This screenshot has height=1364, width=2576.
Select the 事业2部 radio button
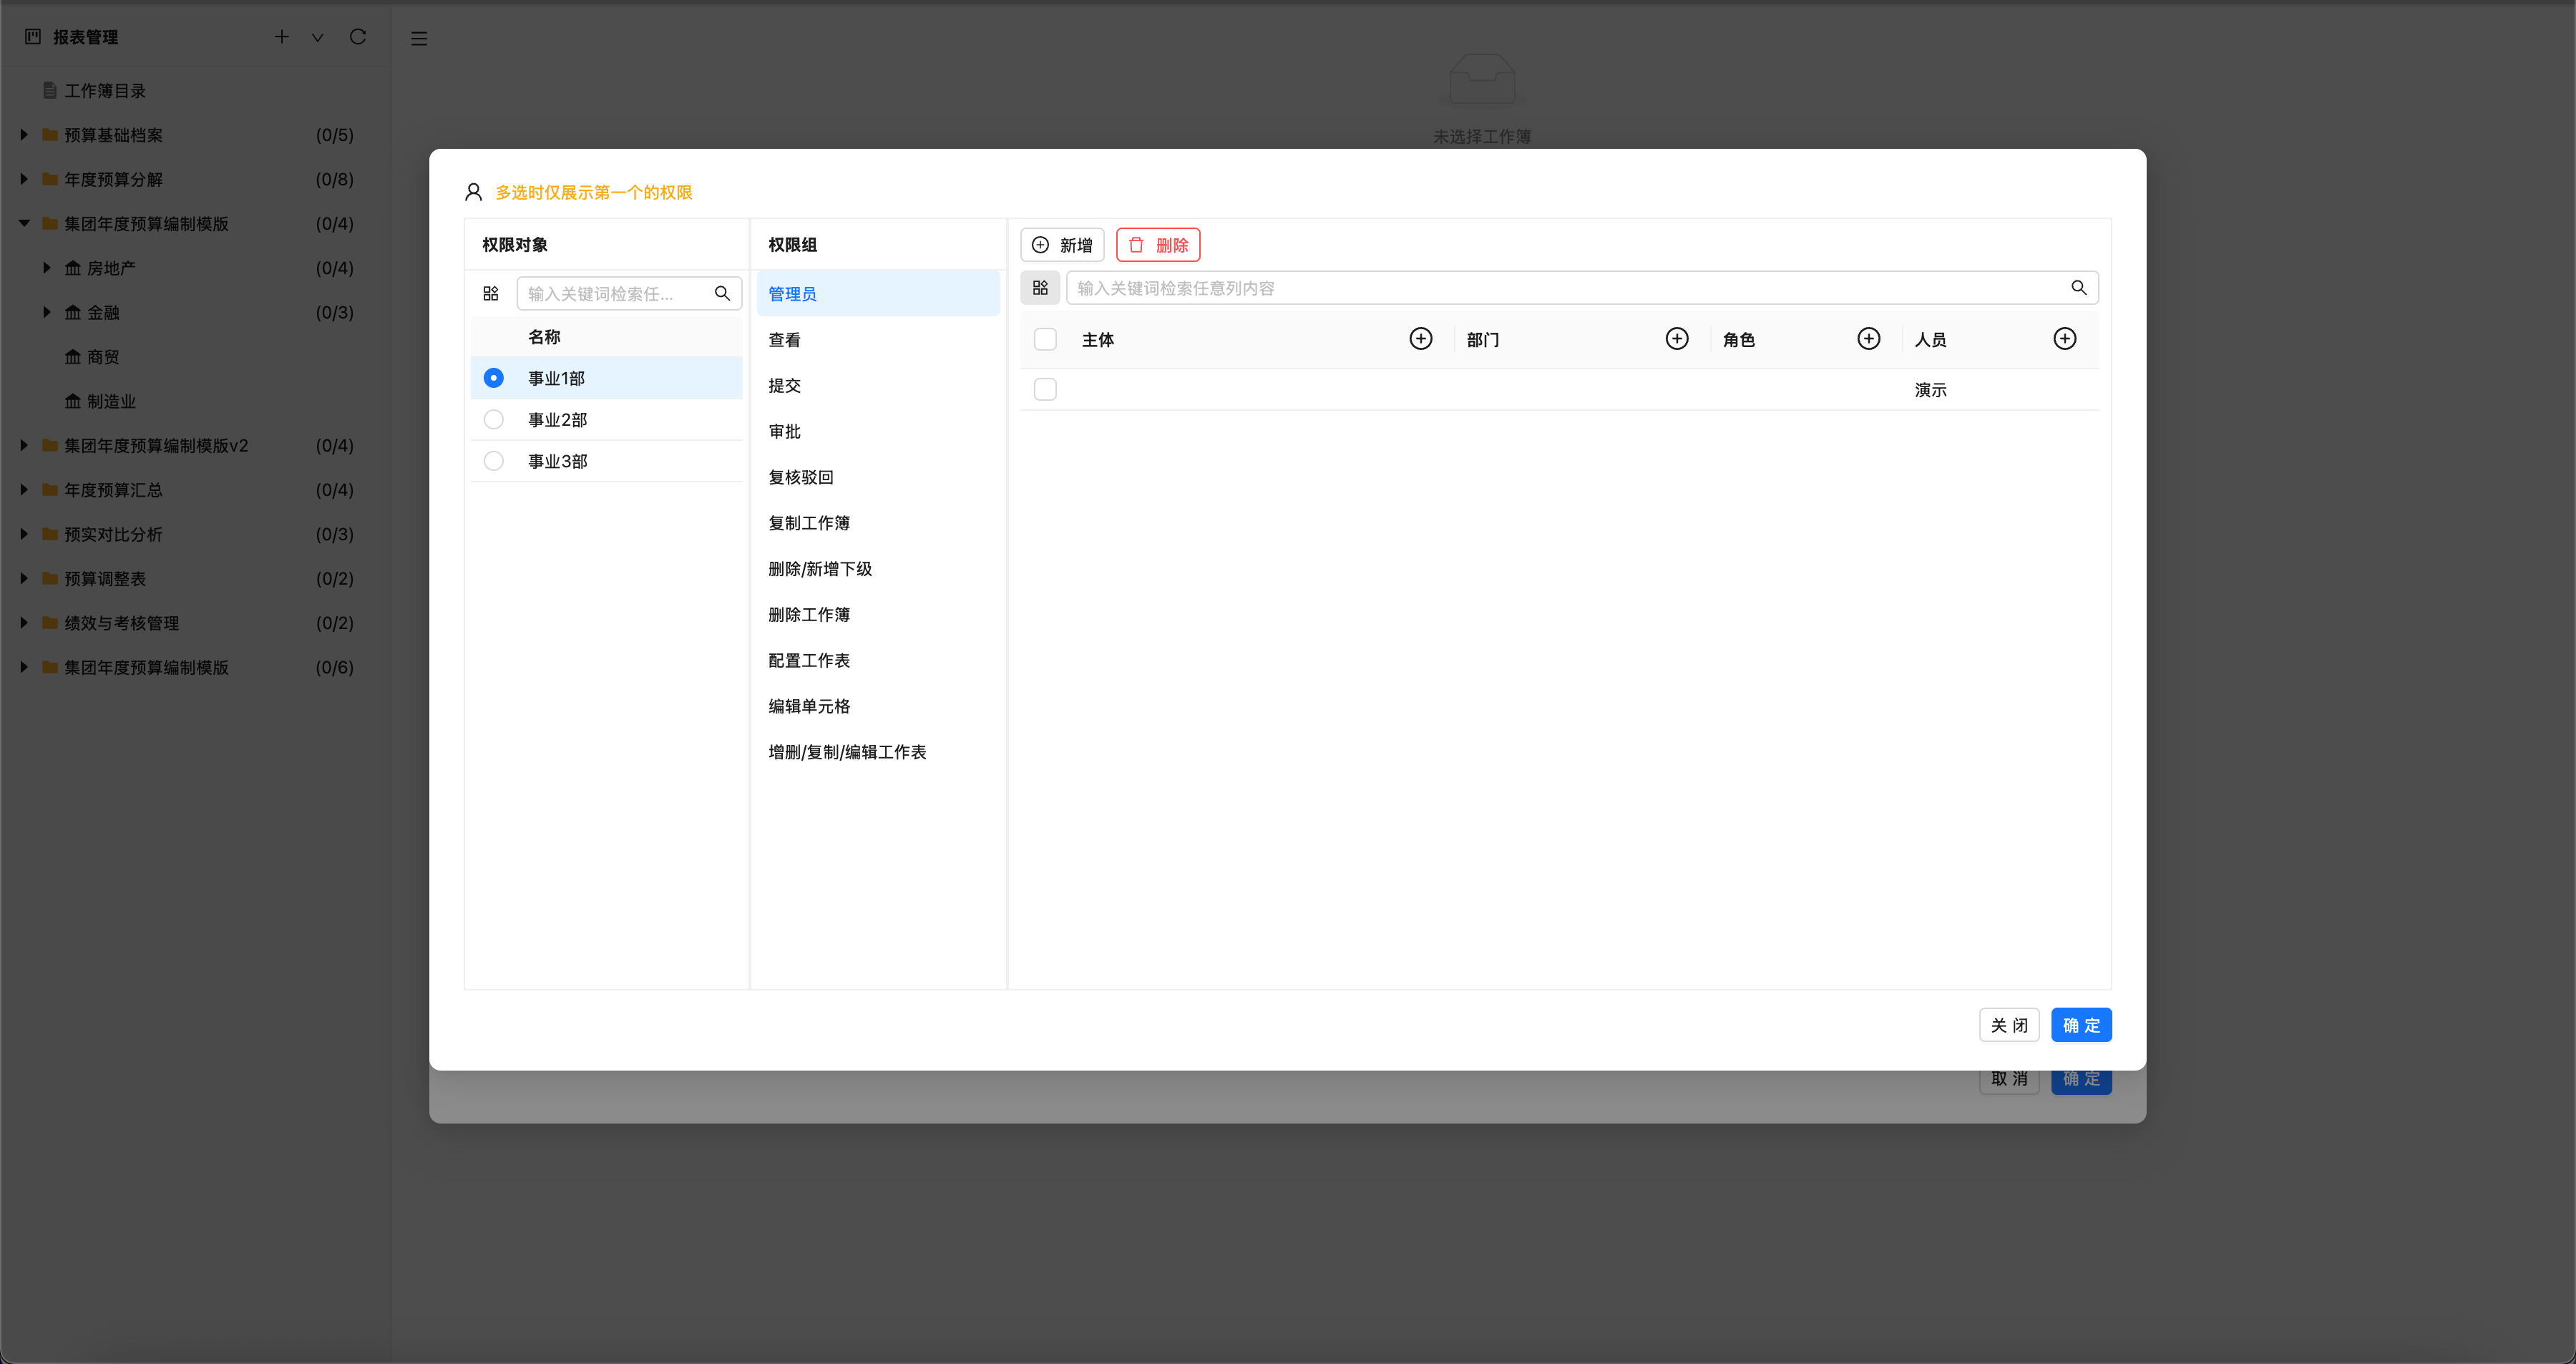pos(493,420)
